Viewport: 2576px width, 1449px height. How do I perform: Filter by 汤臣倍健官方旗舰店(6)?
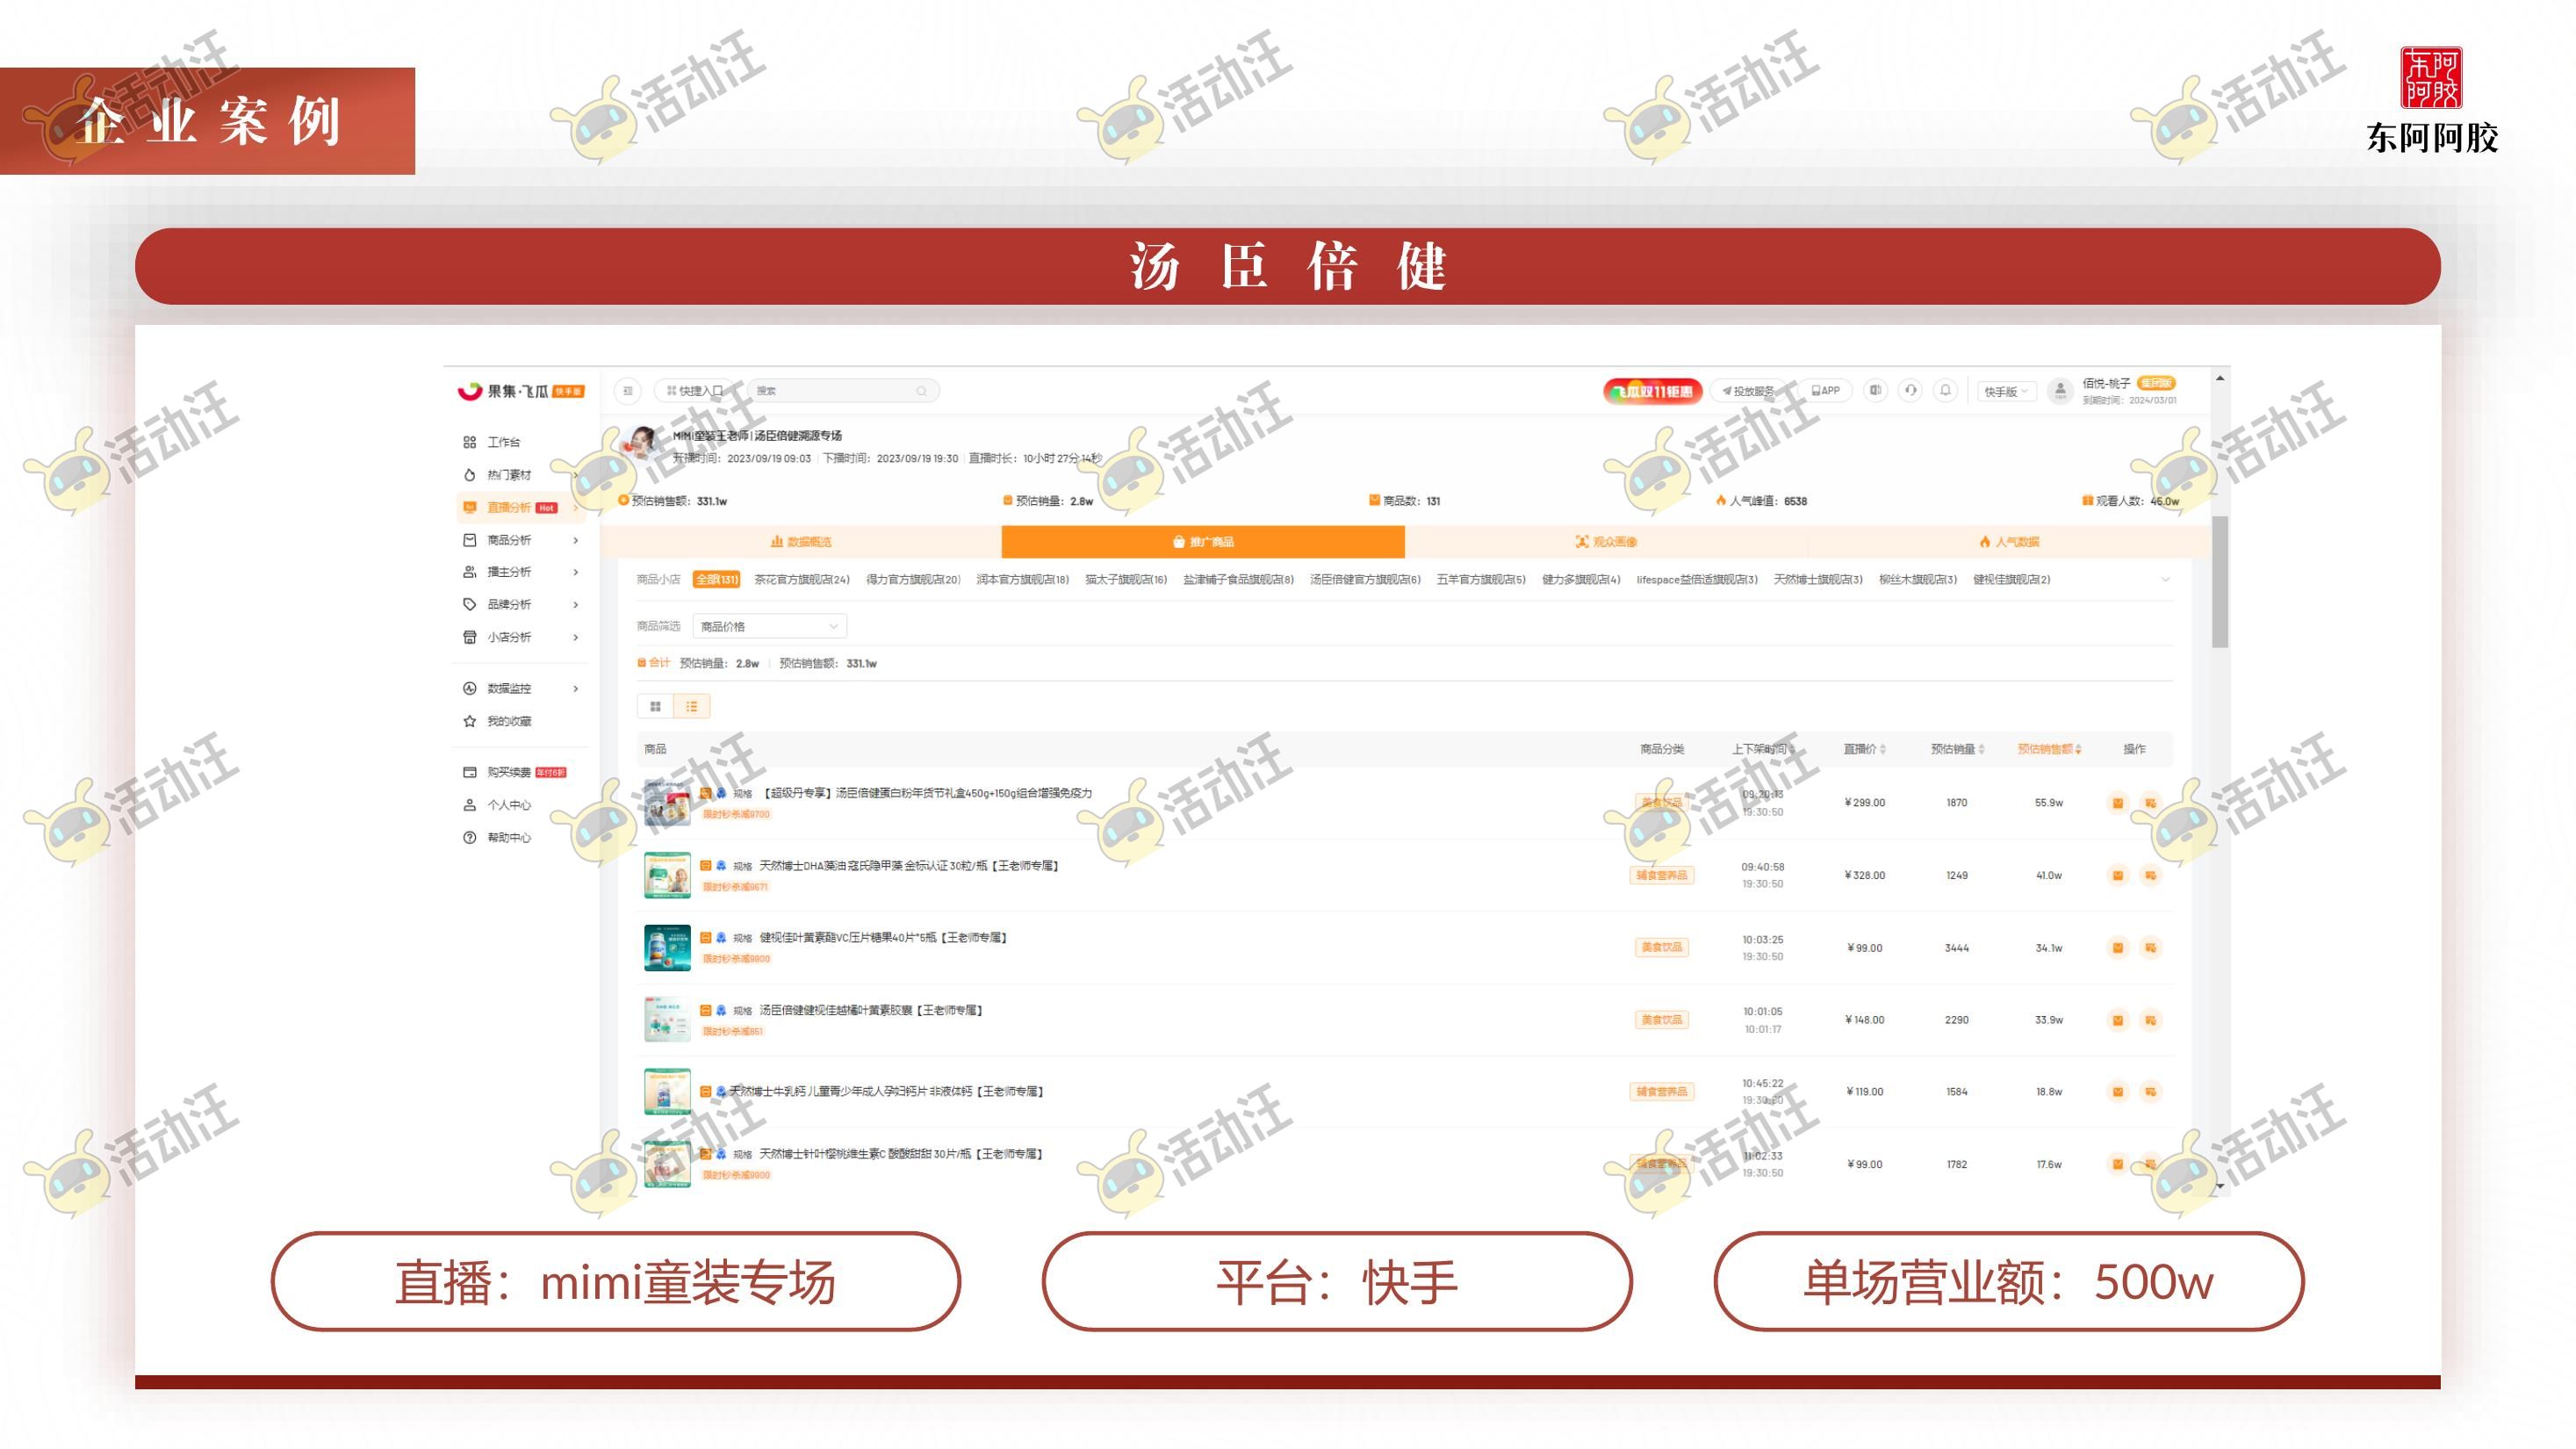(1365, 579)
